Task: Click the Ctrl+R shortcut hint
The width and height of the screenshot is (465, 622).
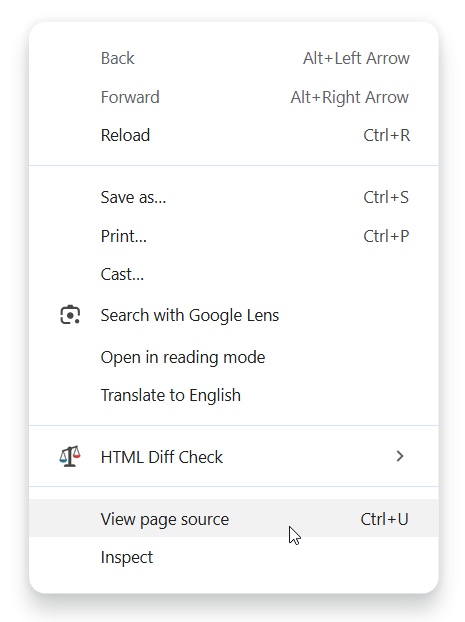Action: (x=386, y=135)
